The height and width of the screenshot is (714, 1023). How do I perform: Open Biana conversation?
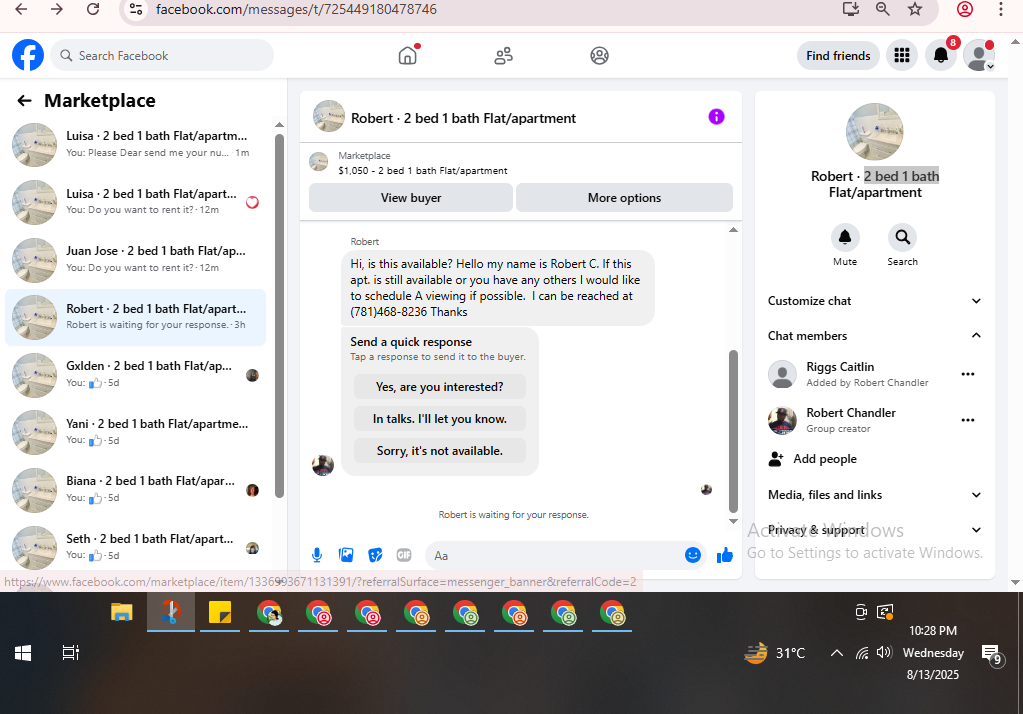tap(136, 489)
